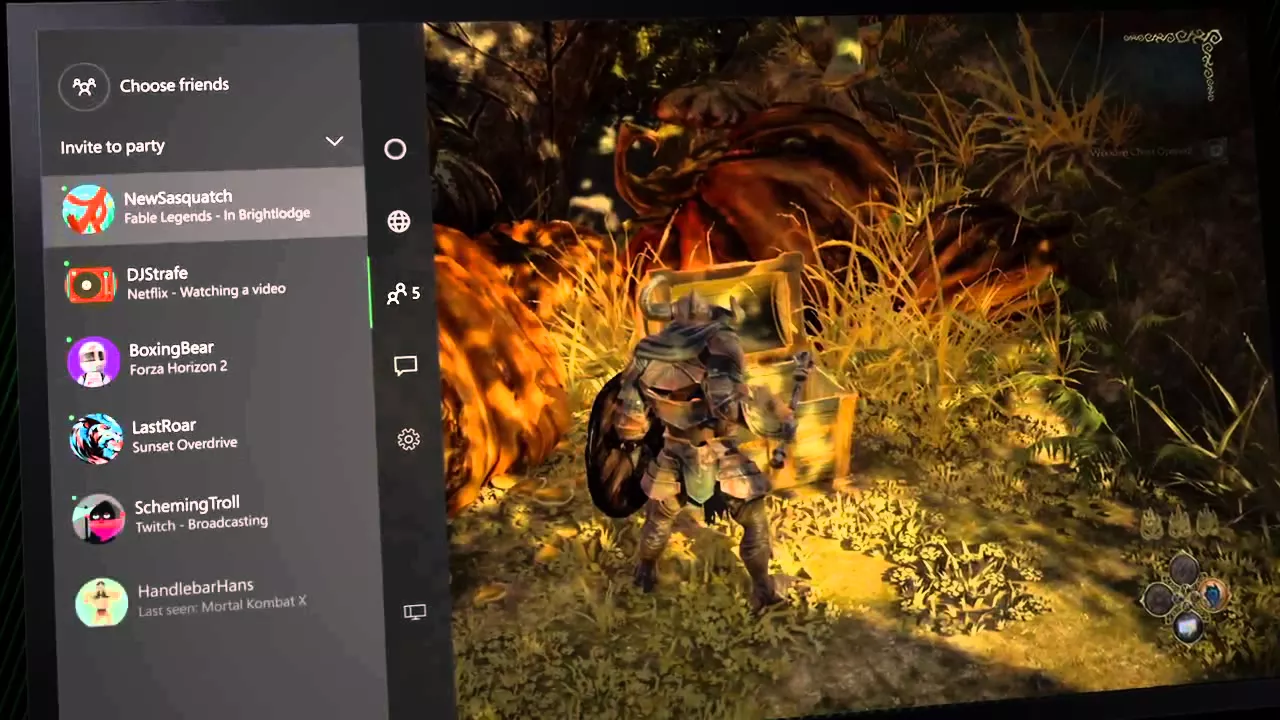Viewport: 1280px width, 720px height.
Task: Click LastRoar's lion avatar
Action: (96, 438)
